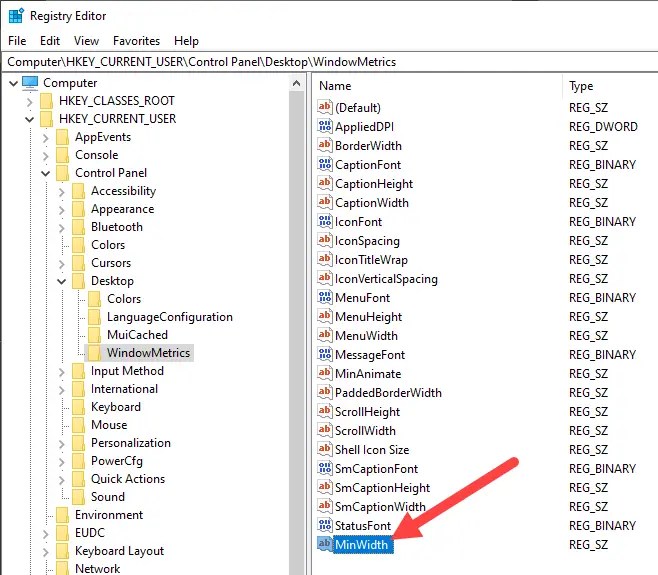
Task: Collapse the Desktop key chevron
Action: pos(61,281)
